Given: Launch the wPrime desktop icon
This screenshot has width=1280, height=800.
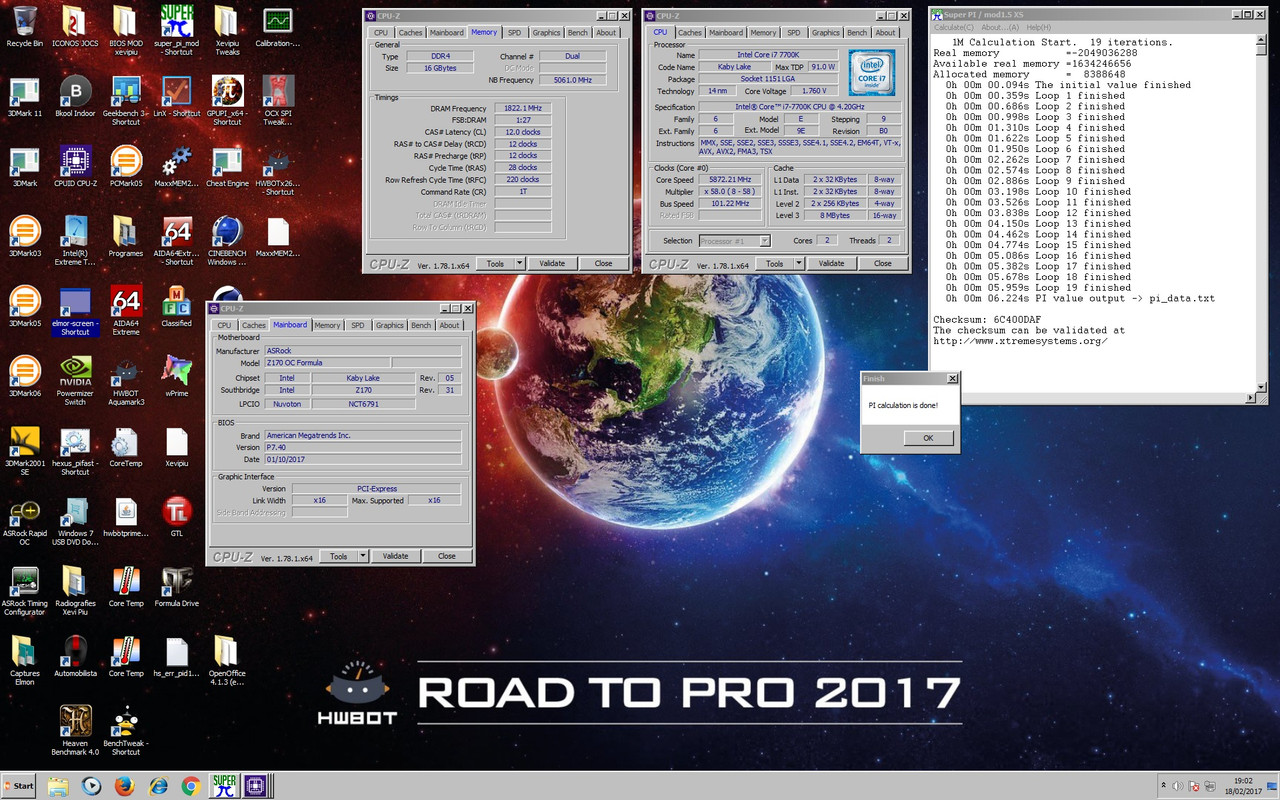Looking at the screenshot, I should pos(176,377).
